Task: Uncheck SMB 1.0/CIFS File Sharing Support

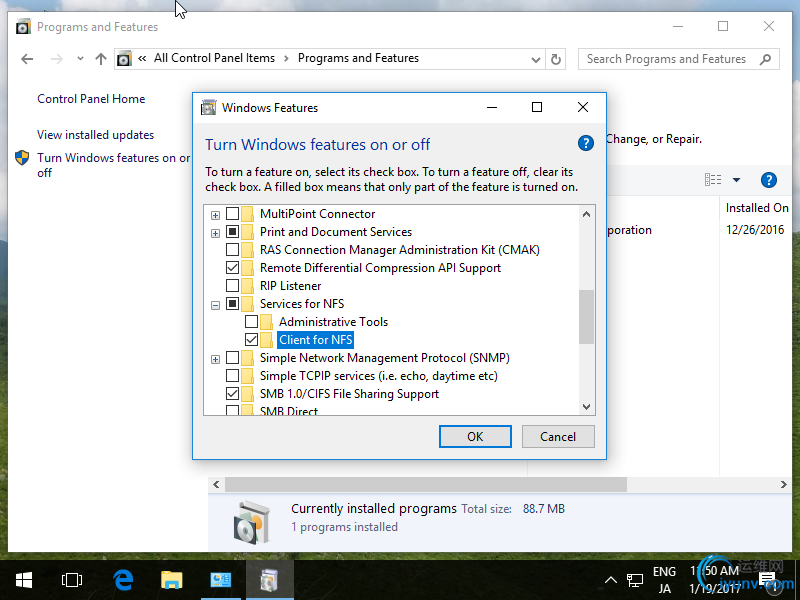Action: (x=232, y=393)
